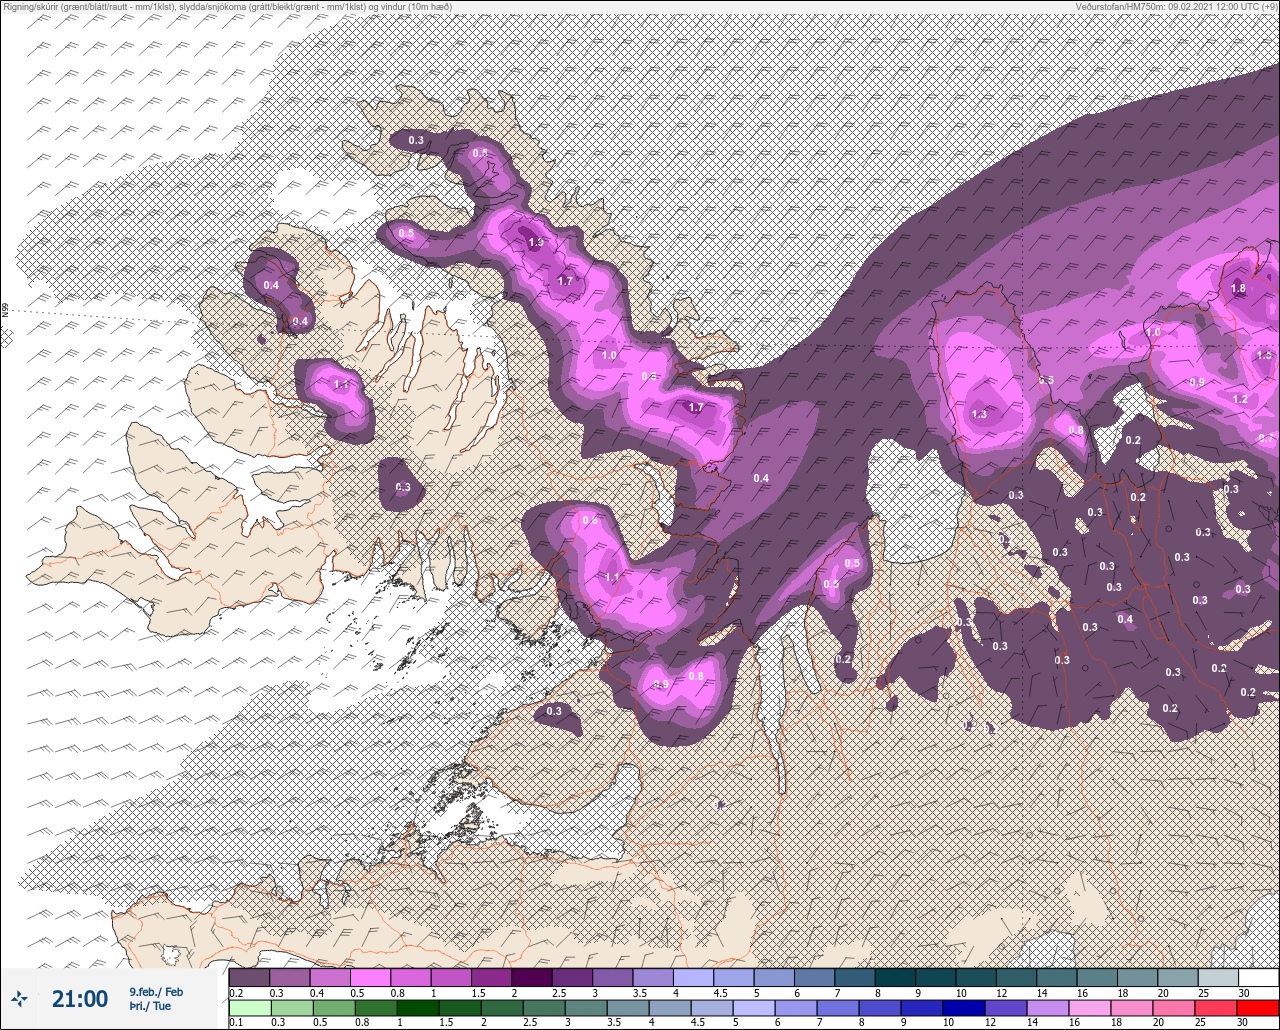Image resolution: width=1280 pixels, height=1030 pixels.
Task: Select the pale green 0.1 rain legend swatch
Action: pos(249,1008)
